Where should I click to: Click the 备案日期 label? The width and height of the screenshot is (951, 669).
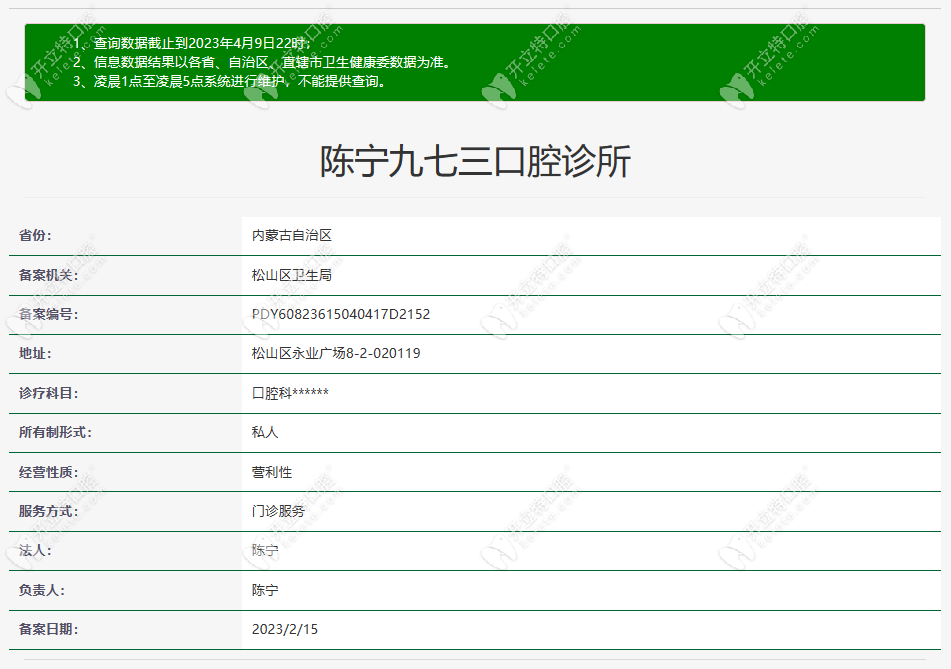(x=49, y=629)
